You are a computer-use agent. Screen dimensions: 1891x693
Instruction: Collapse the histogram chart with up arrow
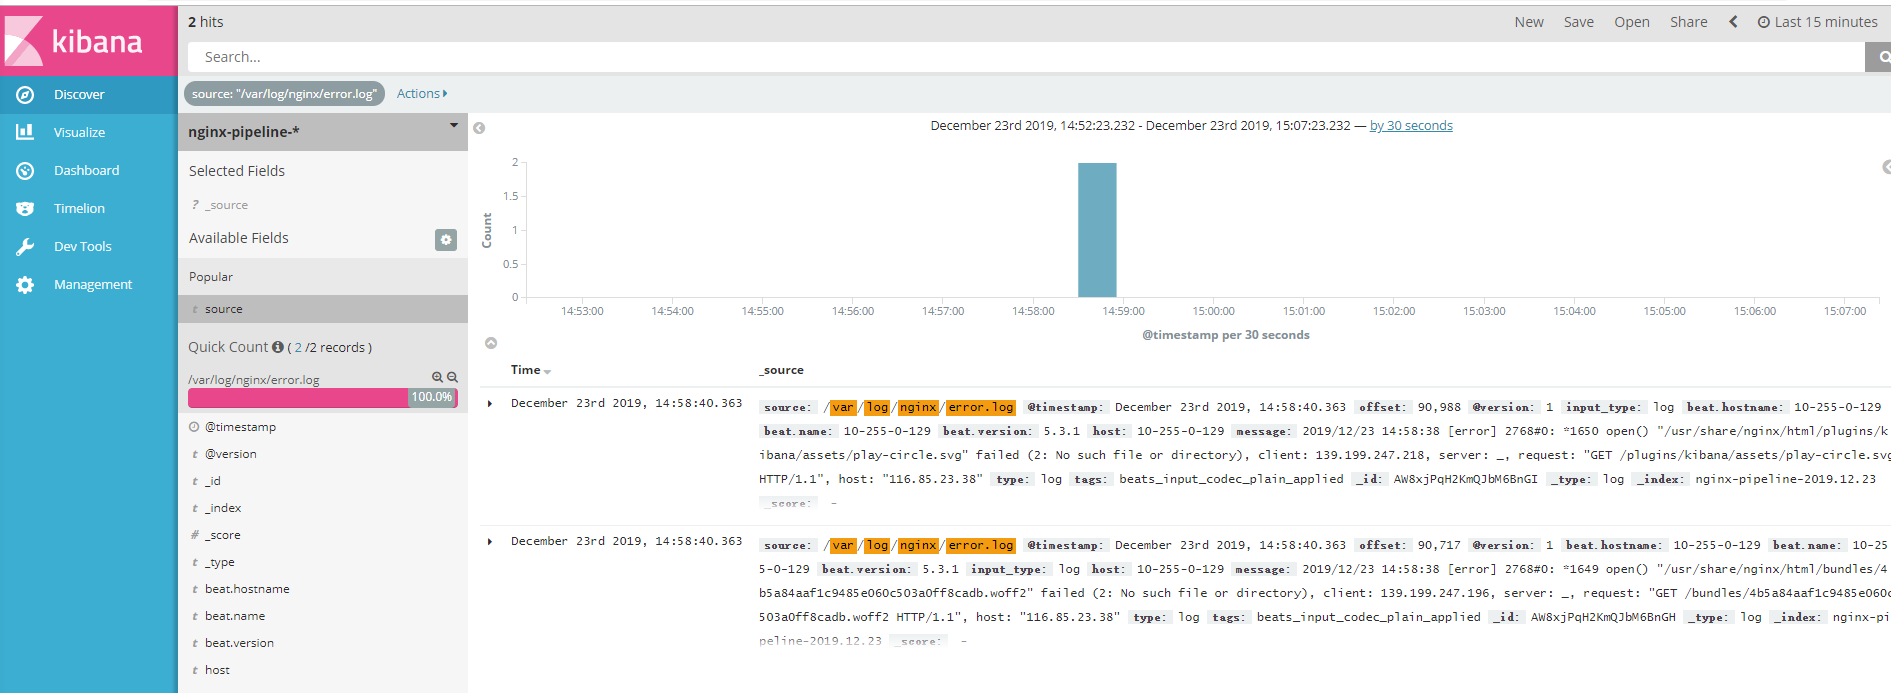pos(491,343)
